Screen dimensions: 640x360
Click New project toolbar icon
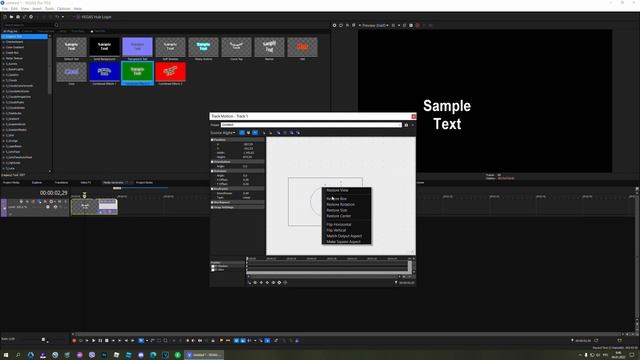coord(5,17)
